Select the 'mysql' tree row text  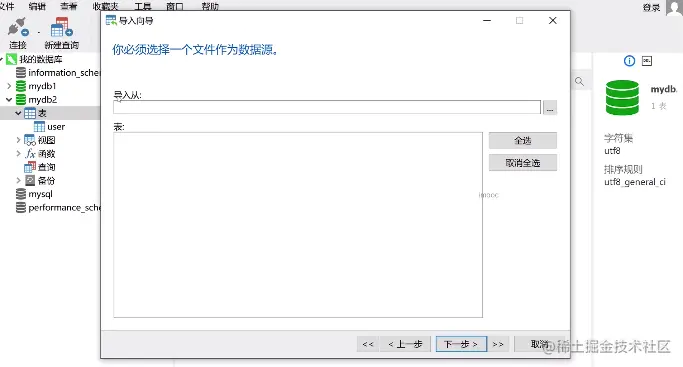tap(40, 194)
